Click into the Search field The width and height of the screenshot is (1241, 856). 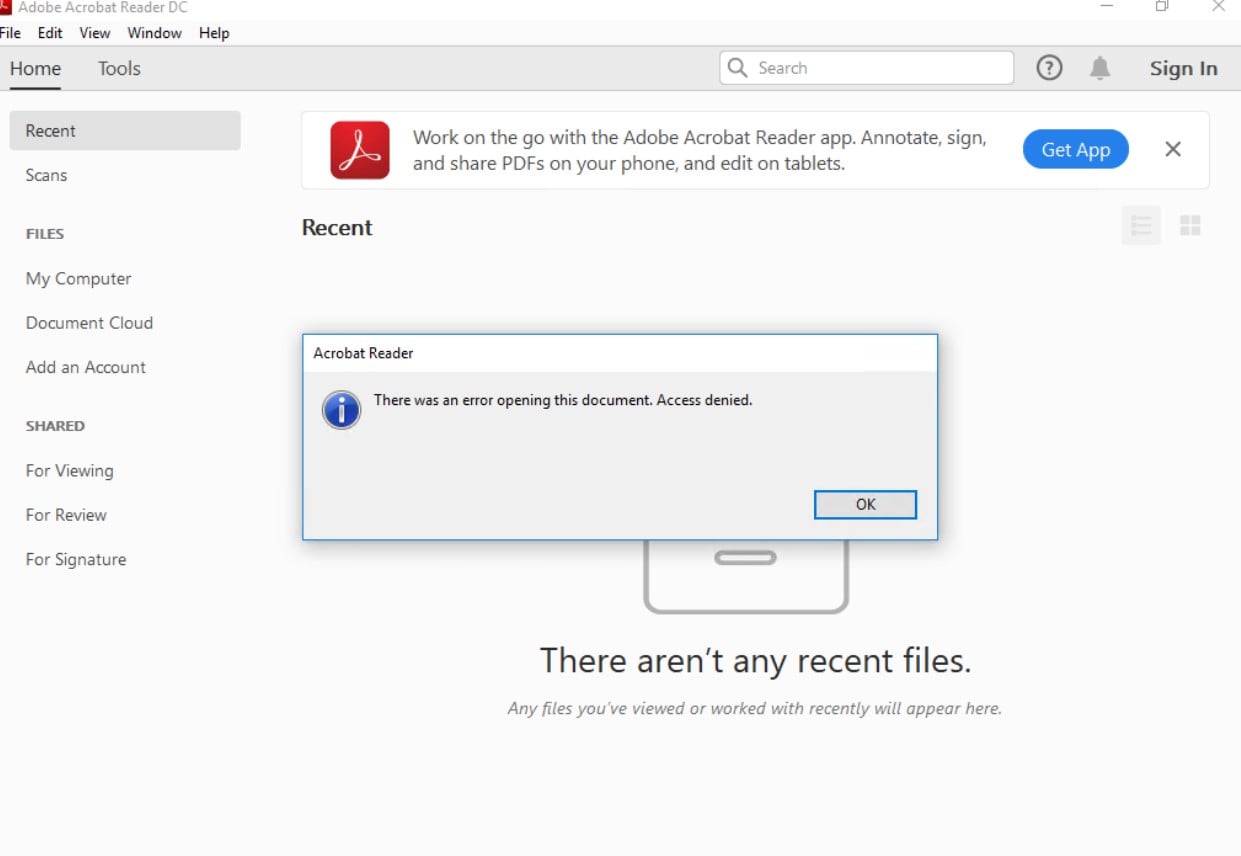point(866,68)
